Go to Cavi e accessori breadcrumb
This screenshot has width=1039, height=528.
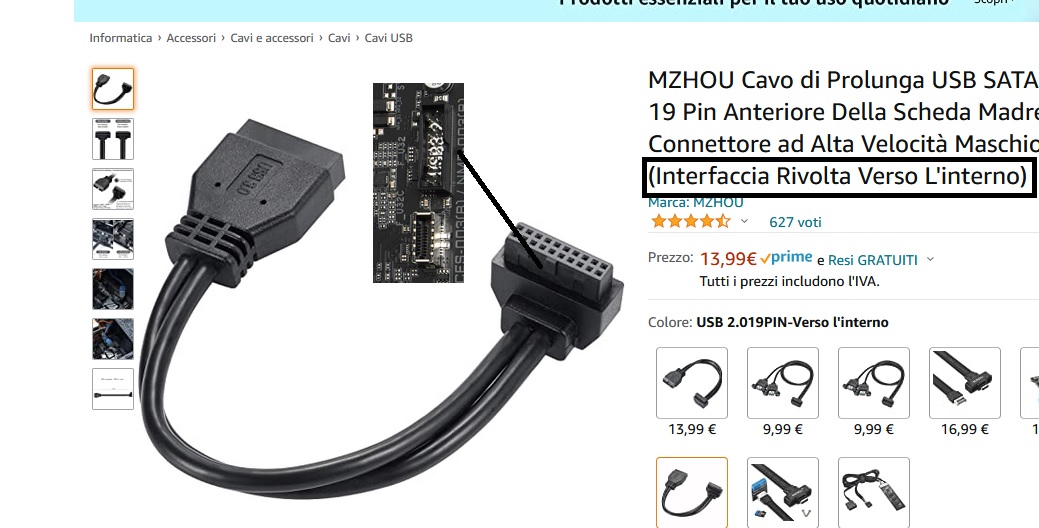(x=272, y=38)
